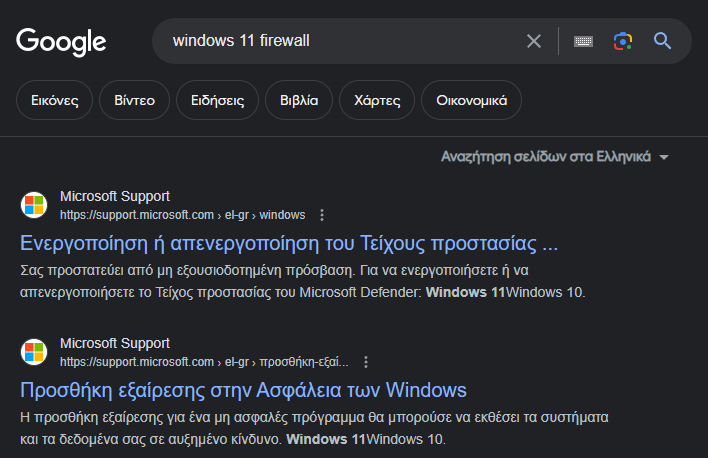
Task: Click the snippet starting 'Η προσθήκη εξαίρεσης για ένα'
Action: coord(314,428)
